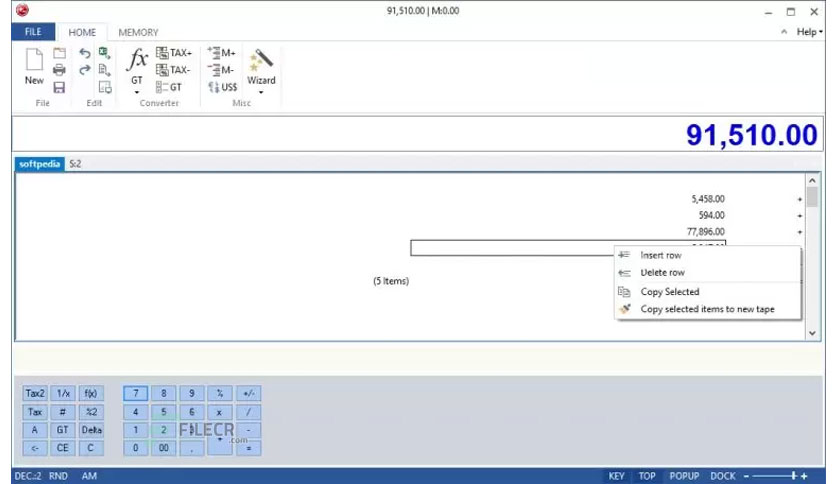Export tape to Excel icon
The width and height of the screenshot is (836, 484).
(104, 53)
